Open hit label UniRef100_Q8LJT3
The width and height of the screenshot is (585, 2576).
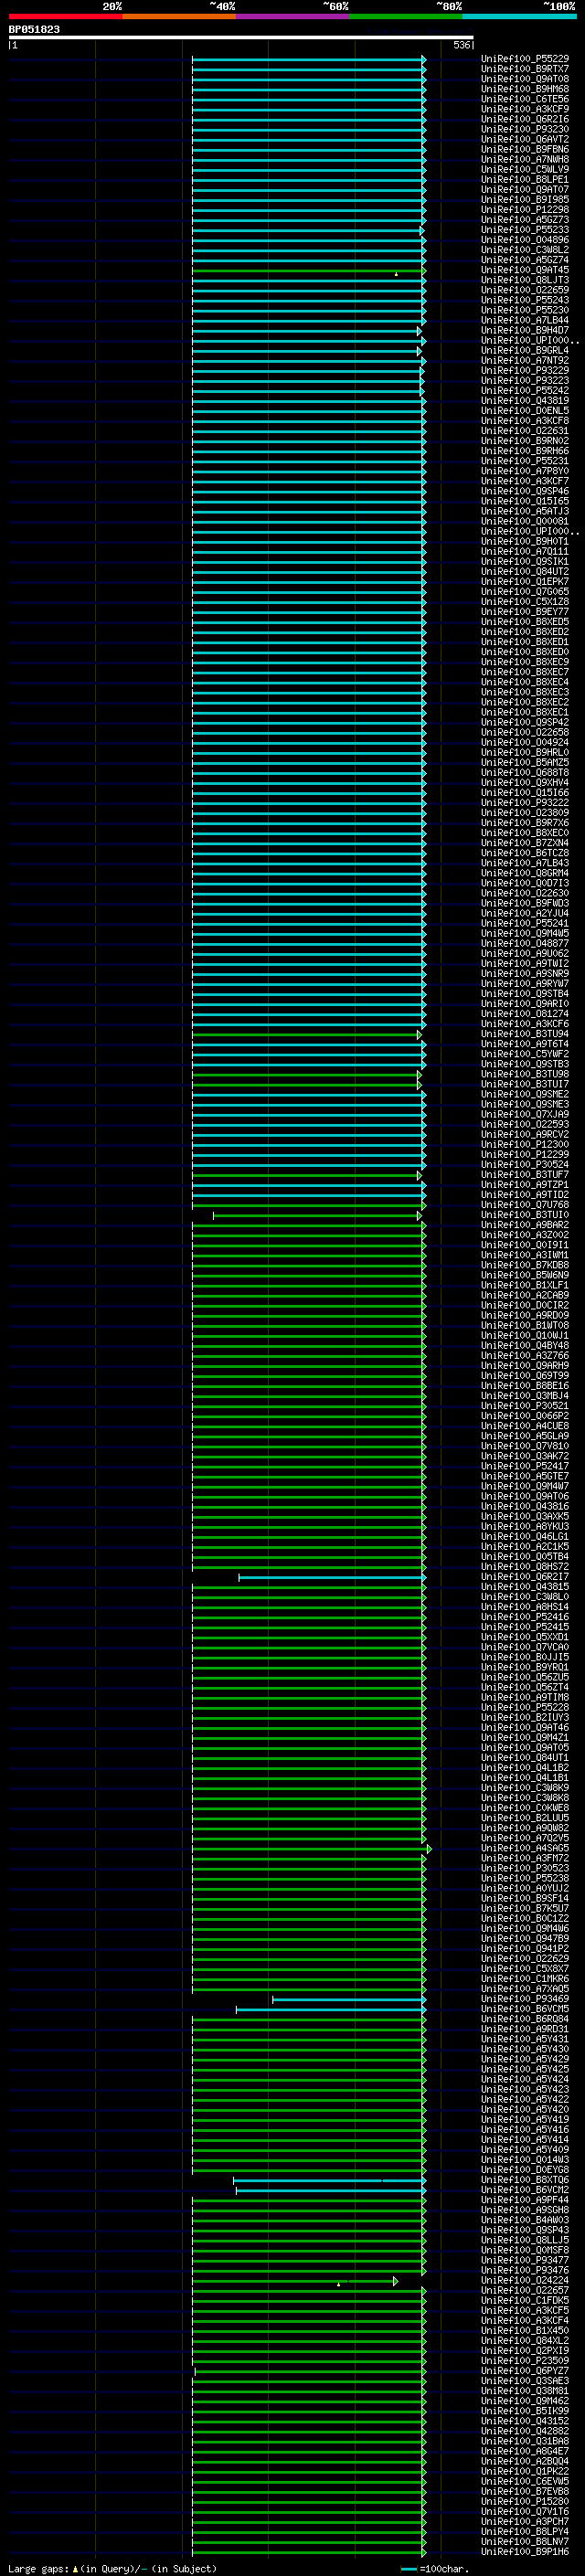click(x=525, y=280)
